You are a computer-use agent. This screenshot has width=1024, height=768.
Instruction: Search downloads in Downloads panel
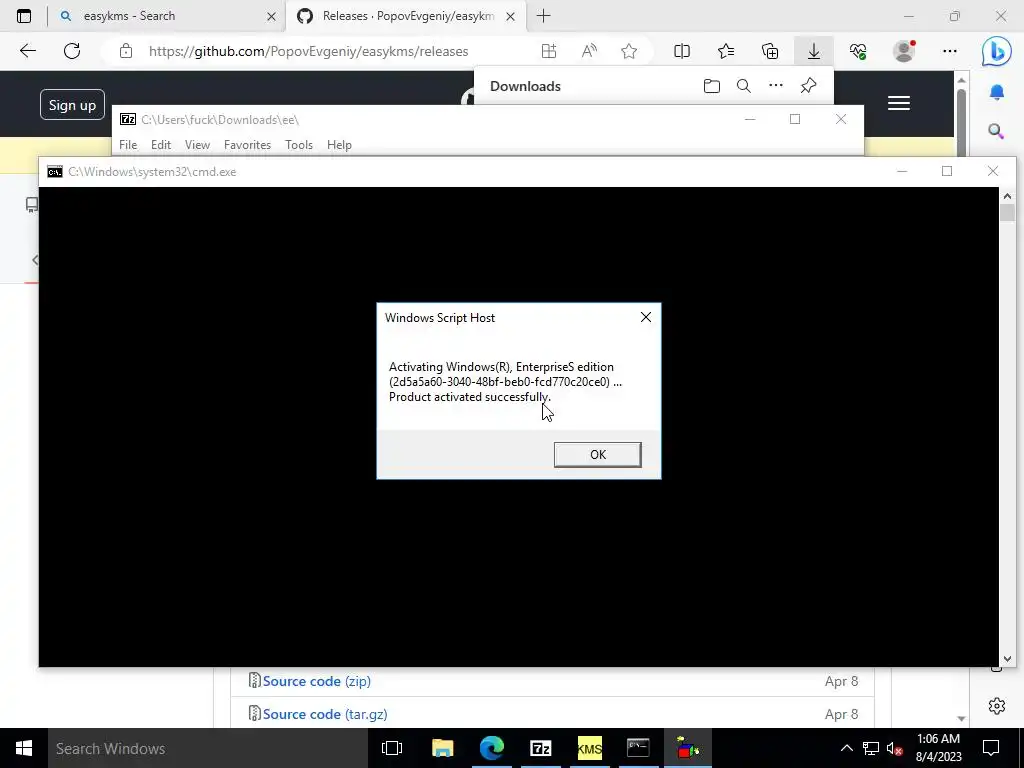pyautogui.click(x=744, y=86)
